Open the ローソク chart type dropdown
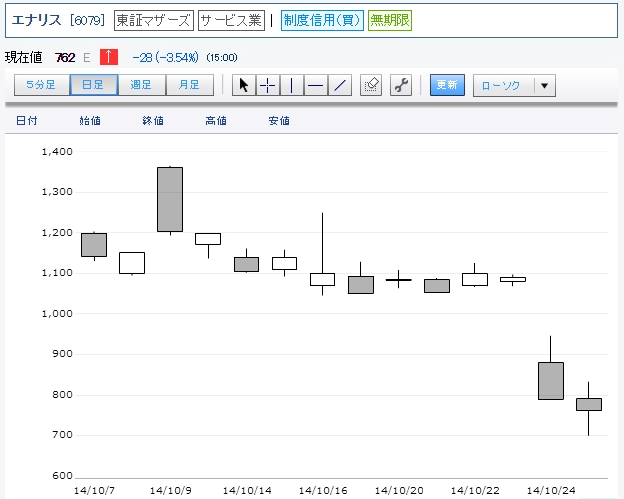The height and width of the screenshot is (499, 624). coord(502,85)
